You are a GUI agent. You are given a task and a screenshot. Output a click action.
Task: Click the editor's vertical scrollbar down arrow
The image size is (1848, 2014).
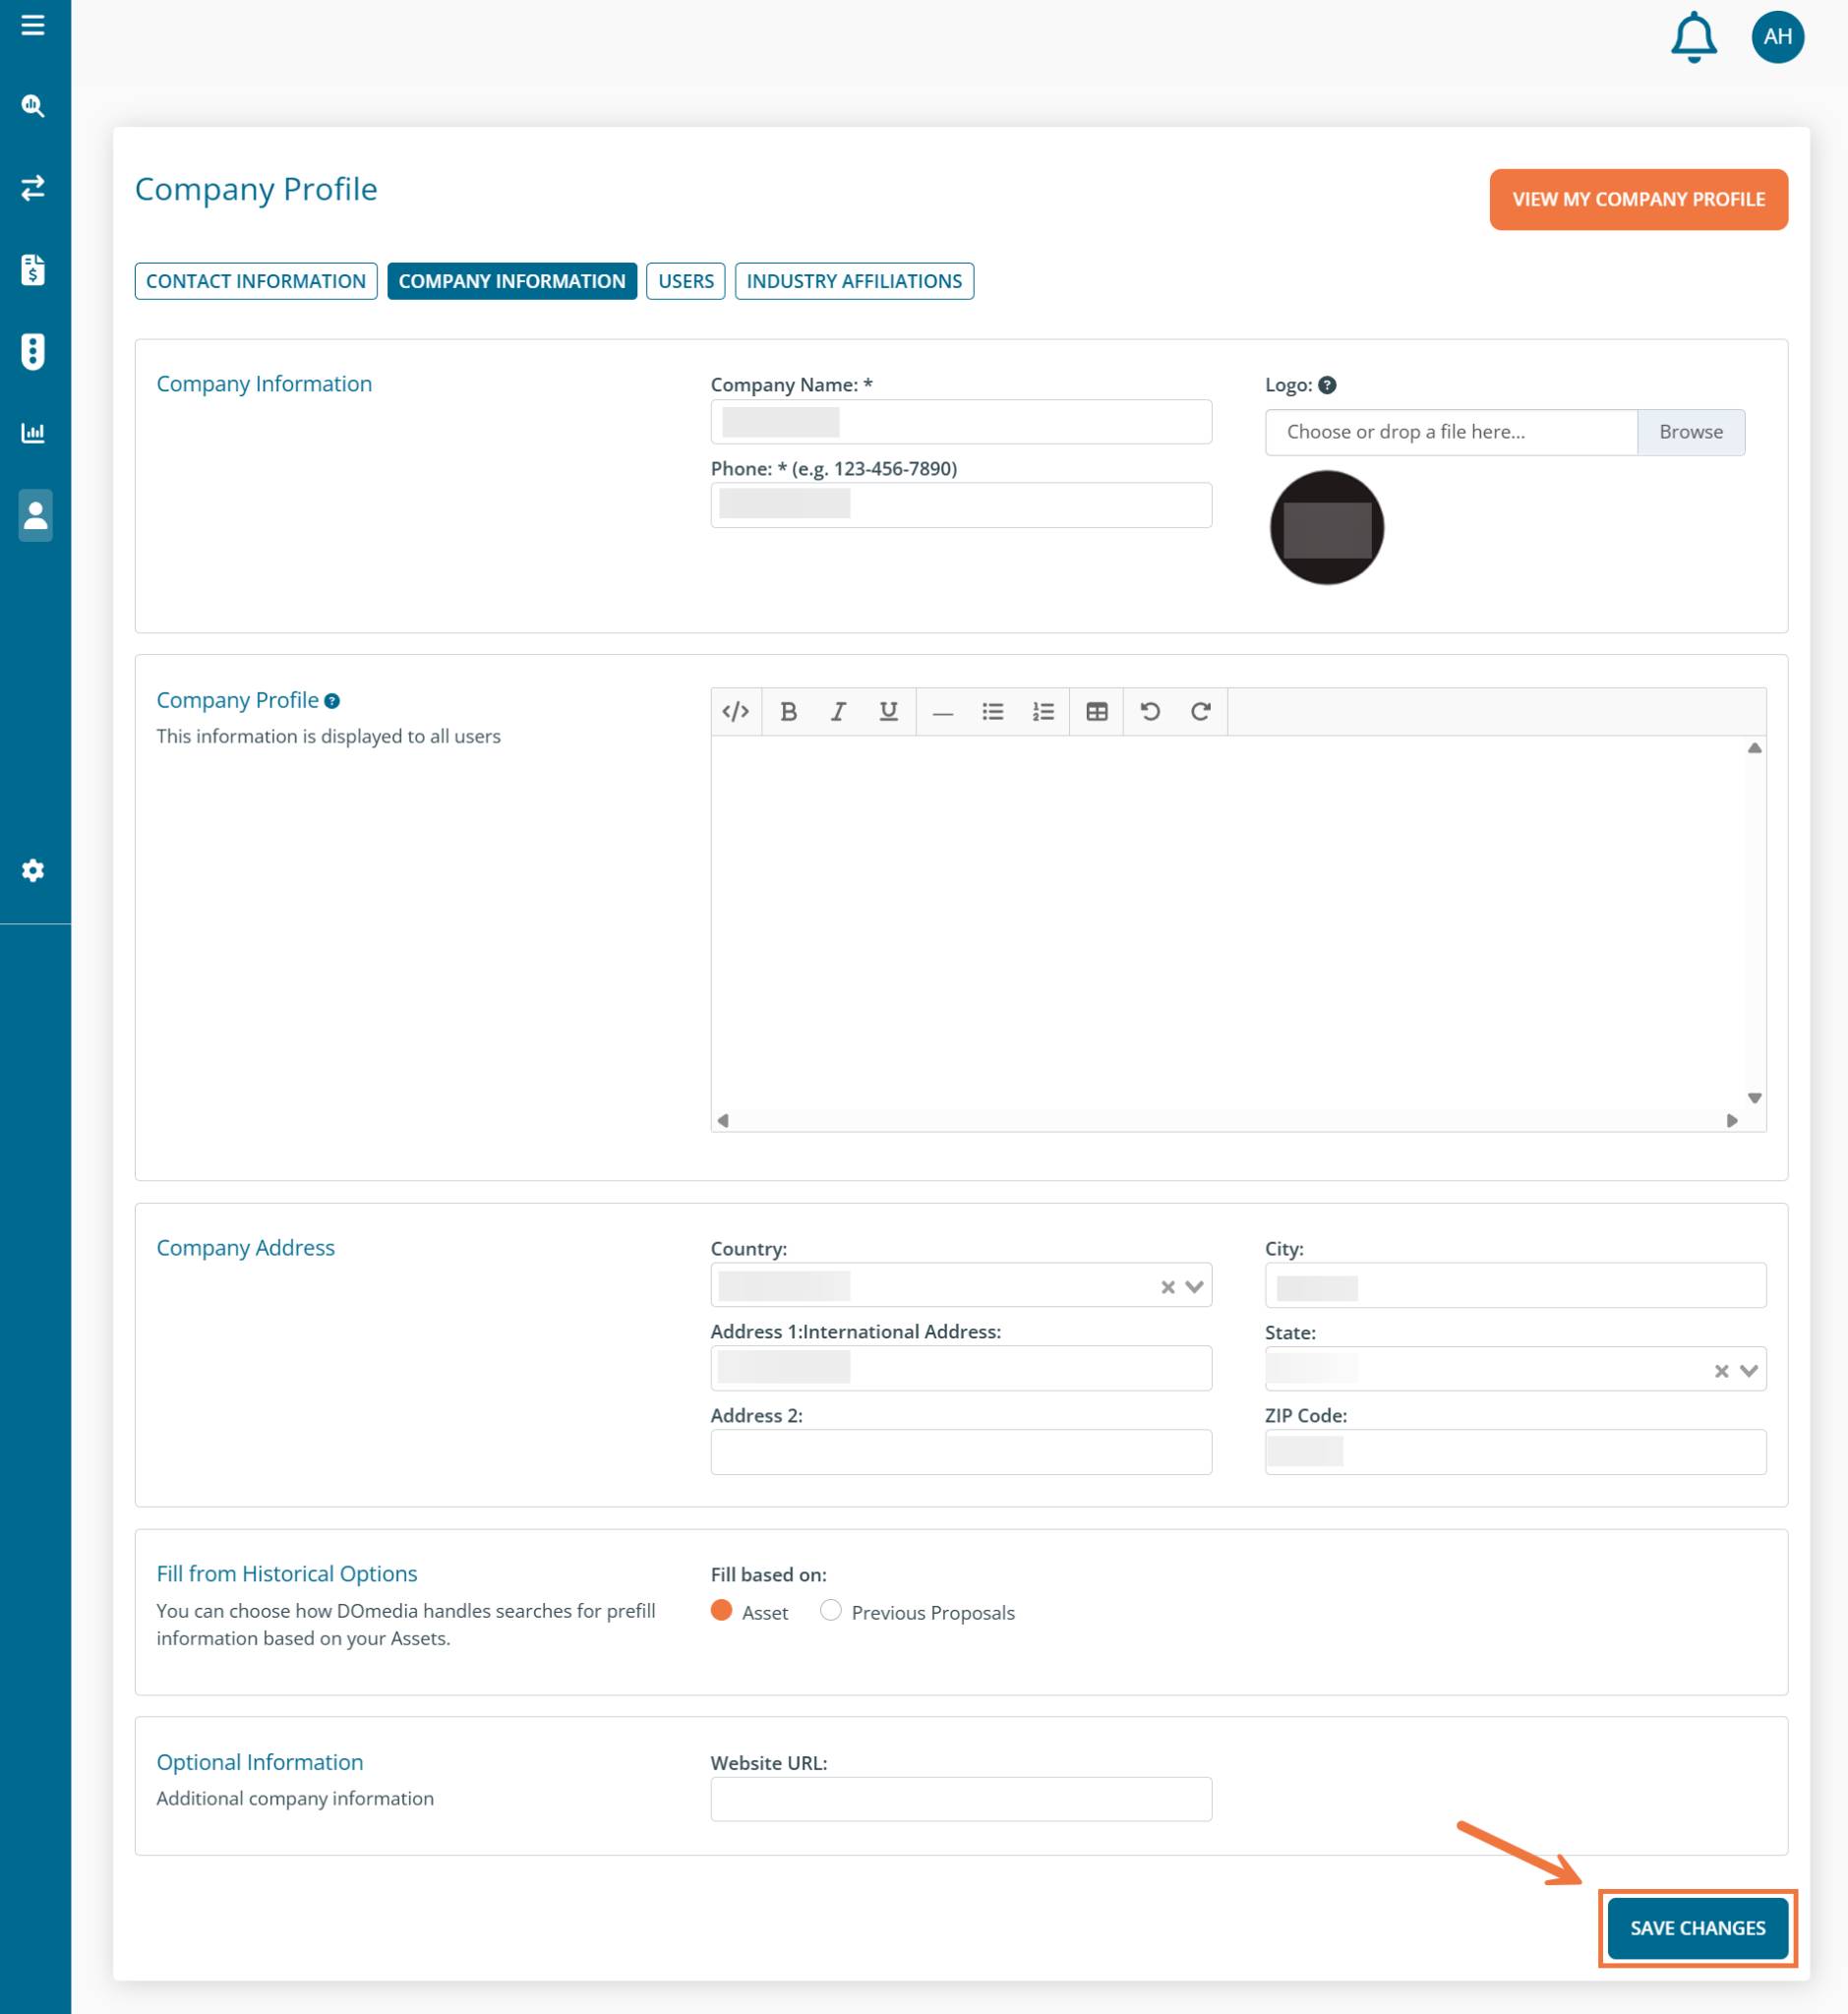coord(1754,1098)
